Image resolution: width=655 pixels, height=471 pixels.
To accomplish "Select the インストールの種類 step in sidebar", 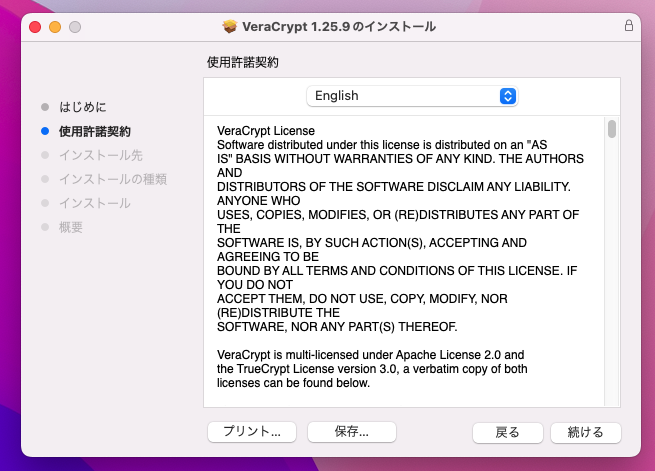I will click(112, 179).
